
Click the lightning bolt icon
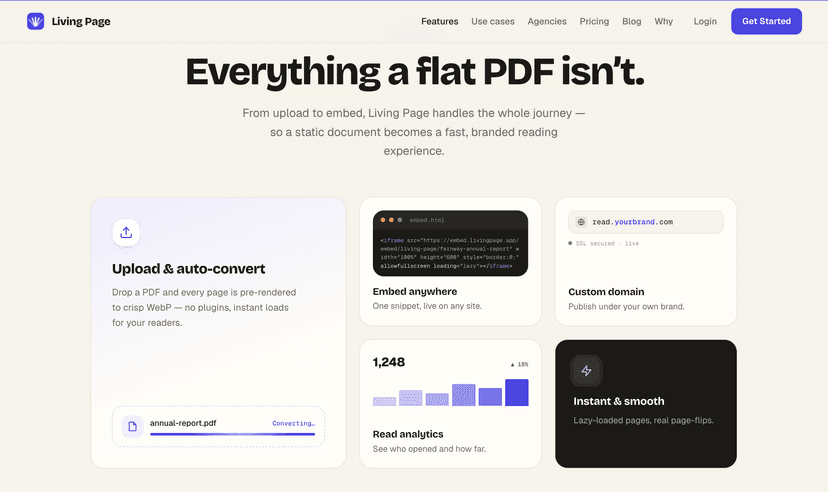point(586,371)
